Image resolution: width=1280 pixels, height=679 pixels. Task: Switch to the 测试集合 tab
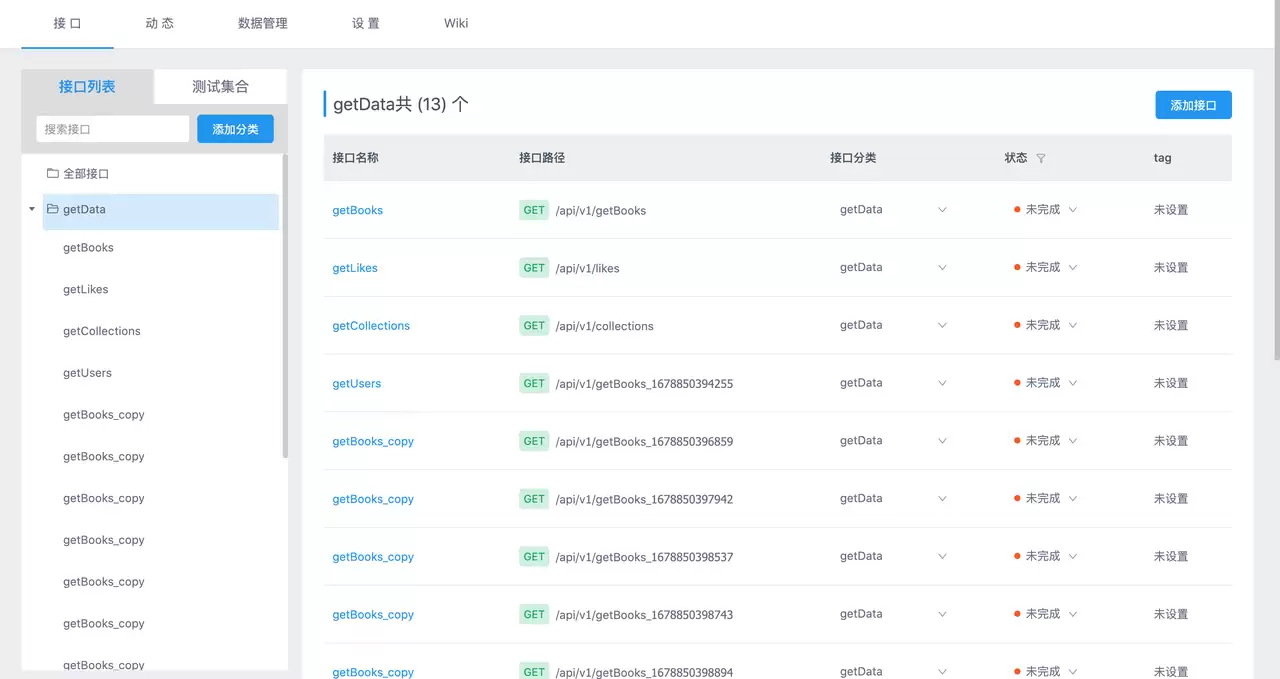(x=220, y=87)
